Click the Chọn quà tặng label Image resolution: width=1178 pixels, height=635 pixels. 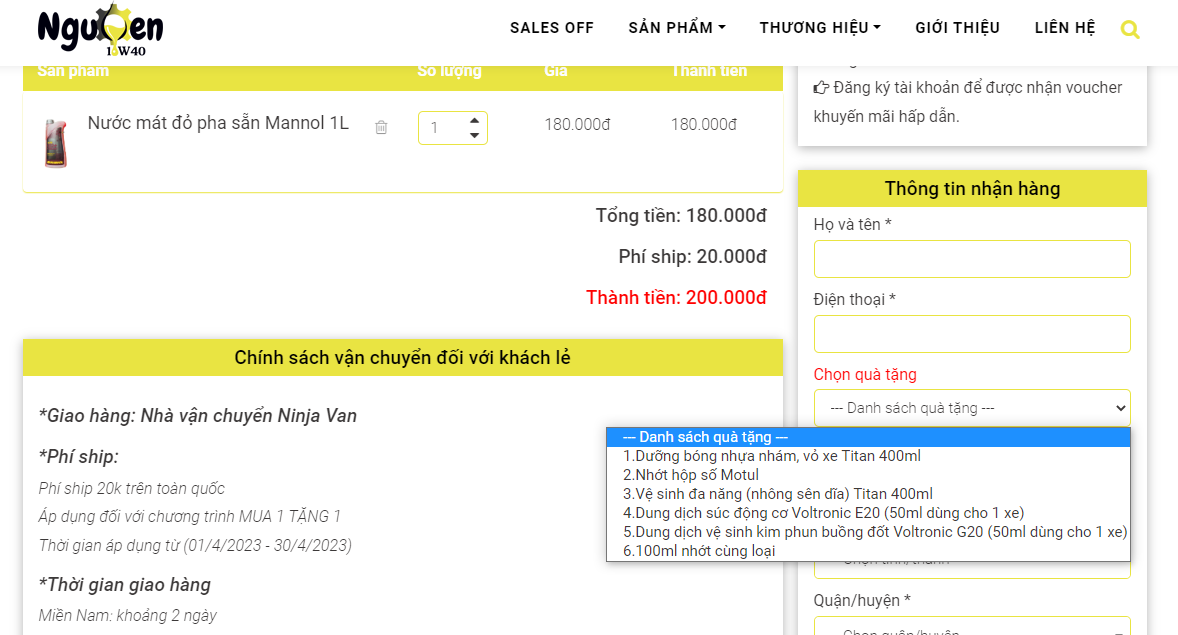865,374
